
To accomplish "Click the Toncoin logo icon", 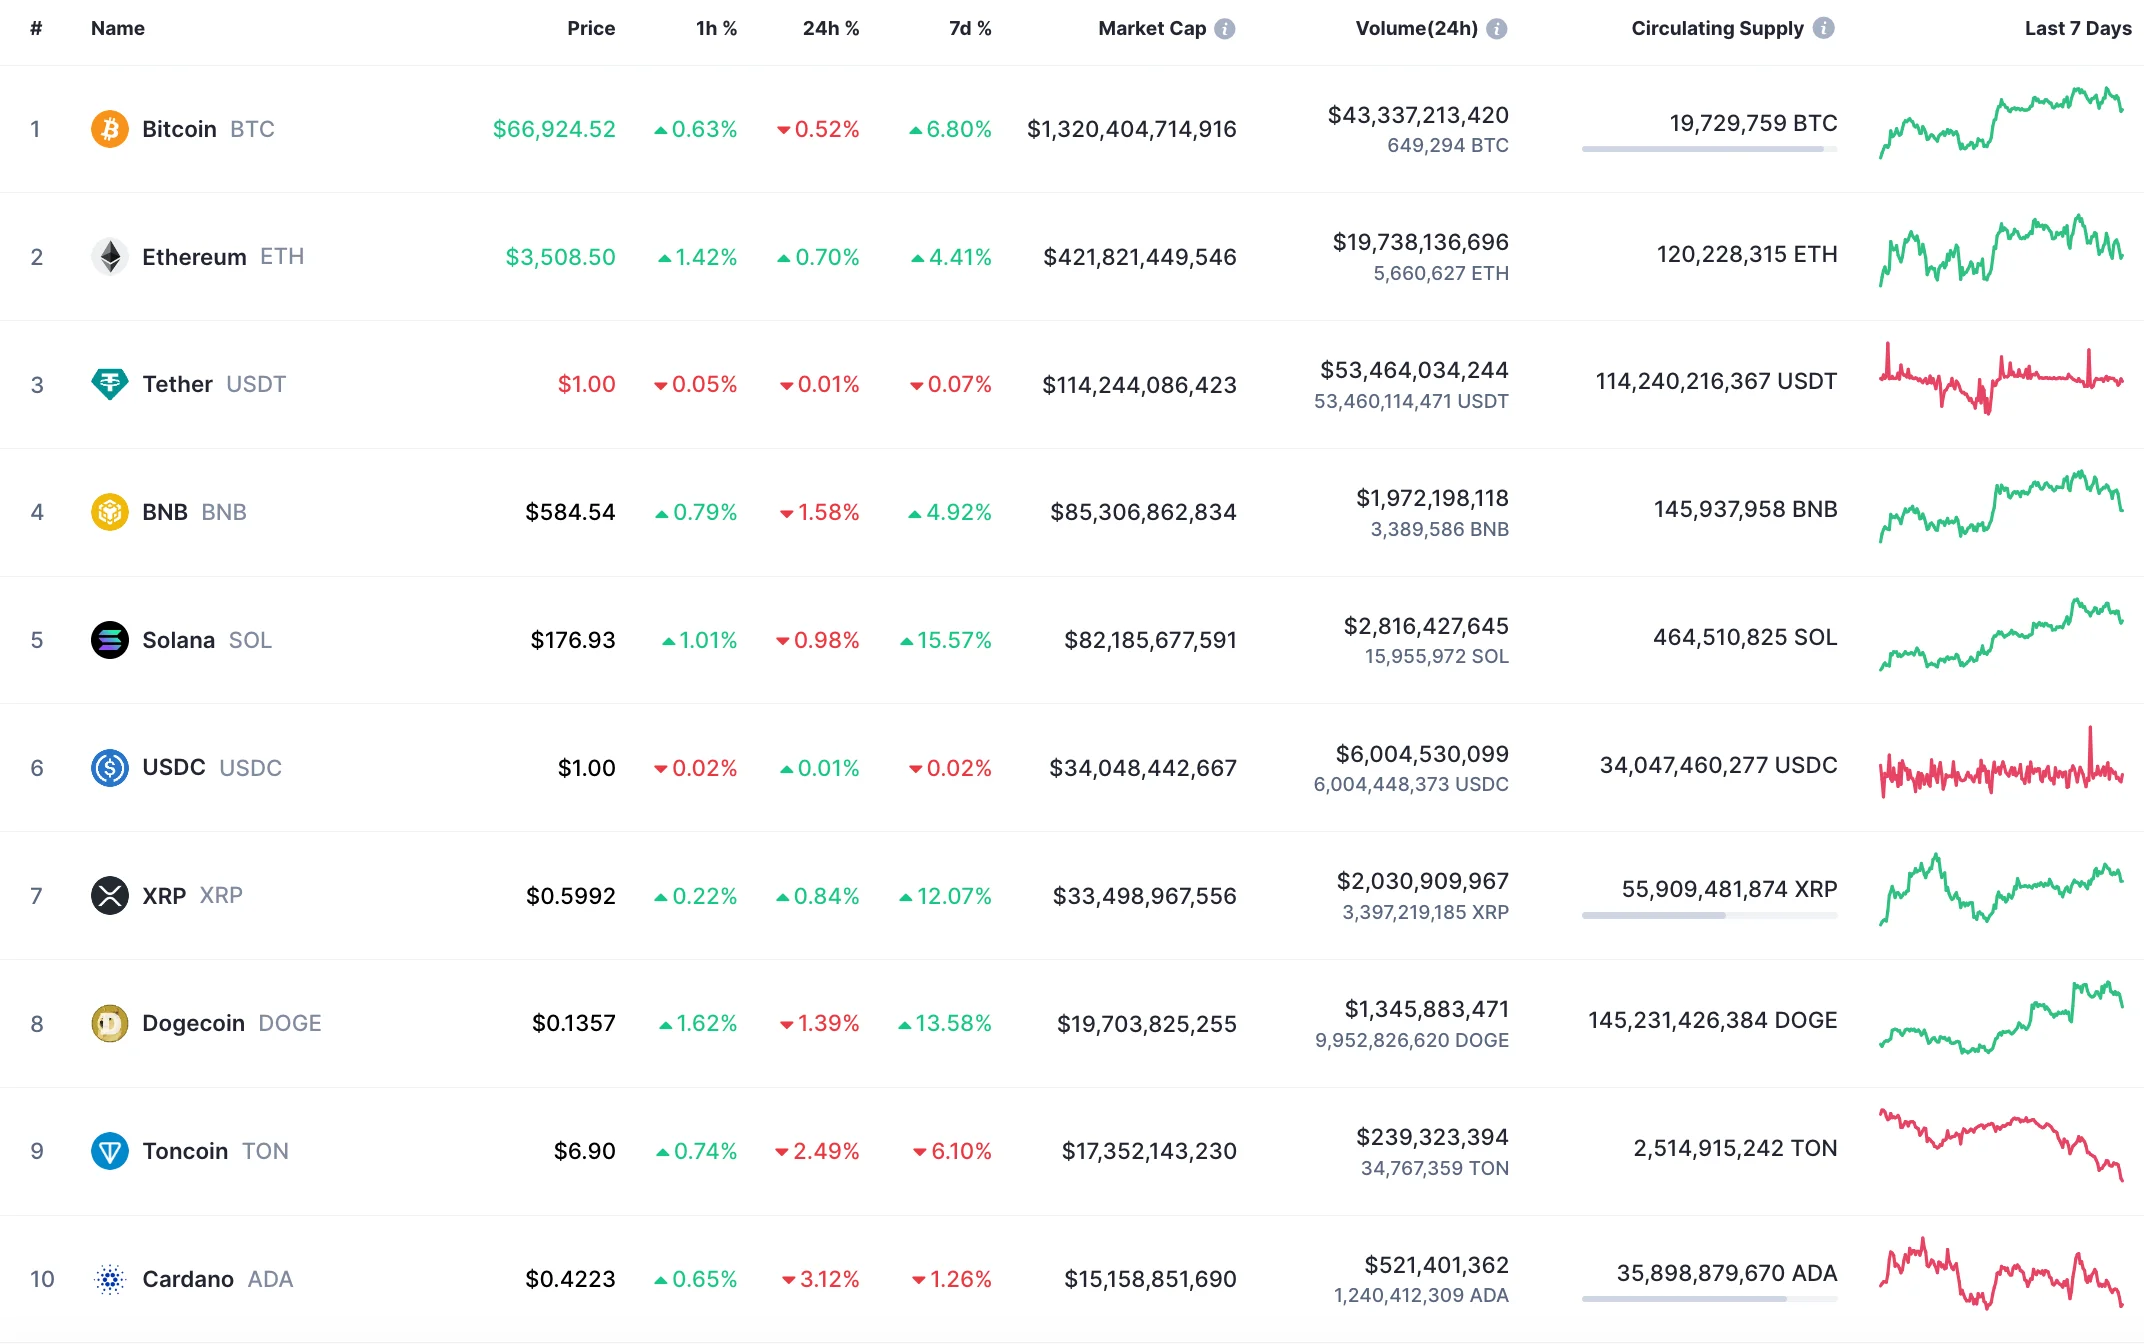I will tap(109, 1151).
